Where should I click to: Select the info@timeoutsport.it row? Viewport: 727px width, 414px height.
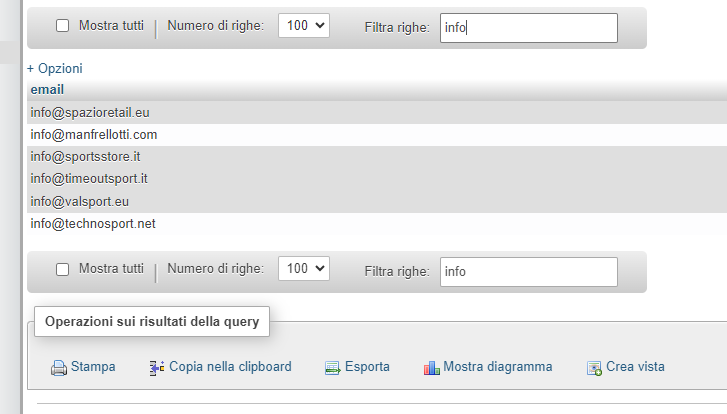point(90,179)
